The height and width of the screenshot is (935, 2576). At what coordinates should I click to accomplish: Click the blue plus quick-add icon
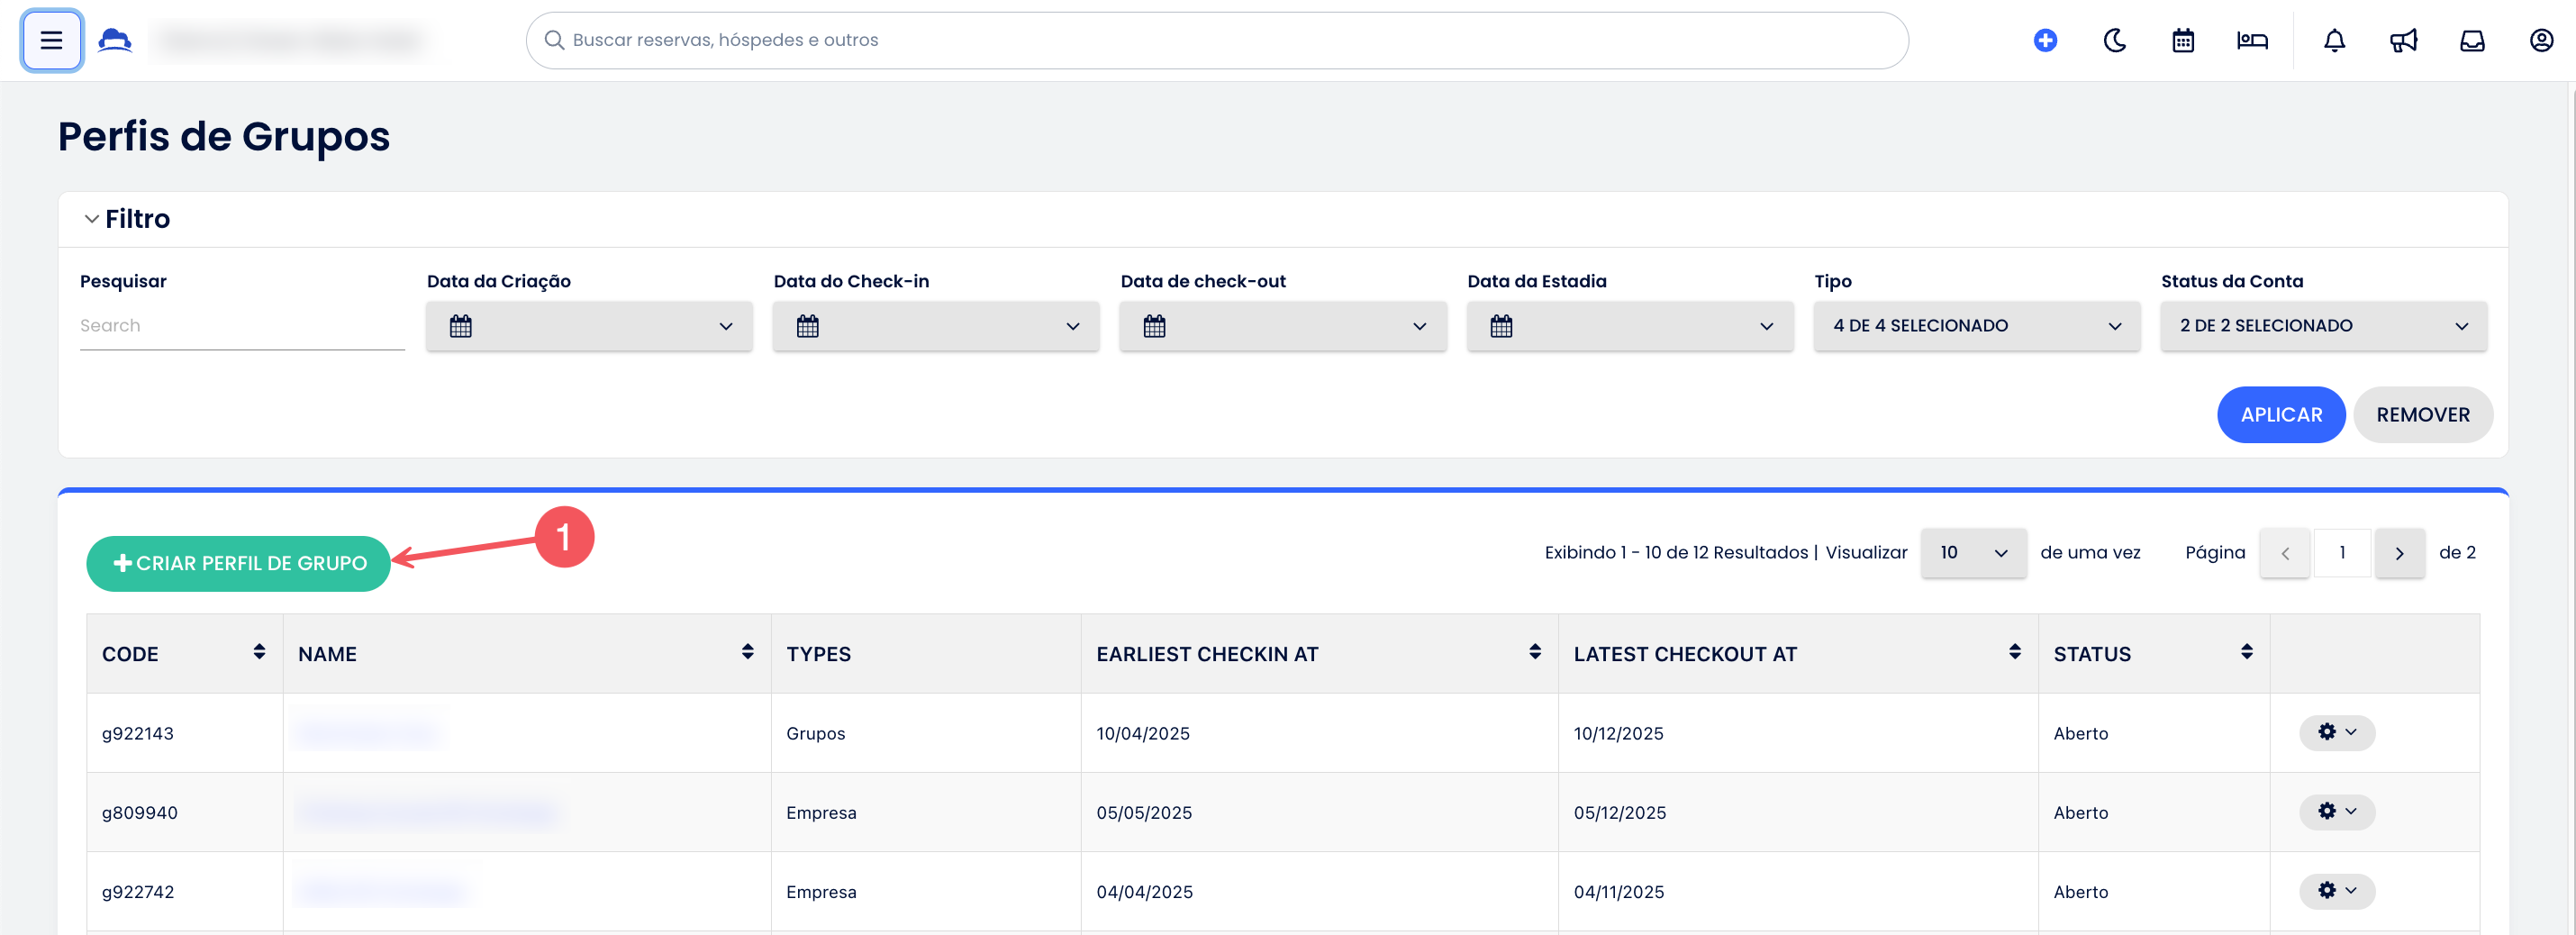(2045, 40)
